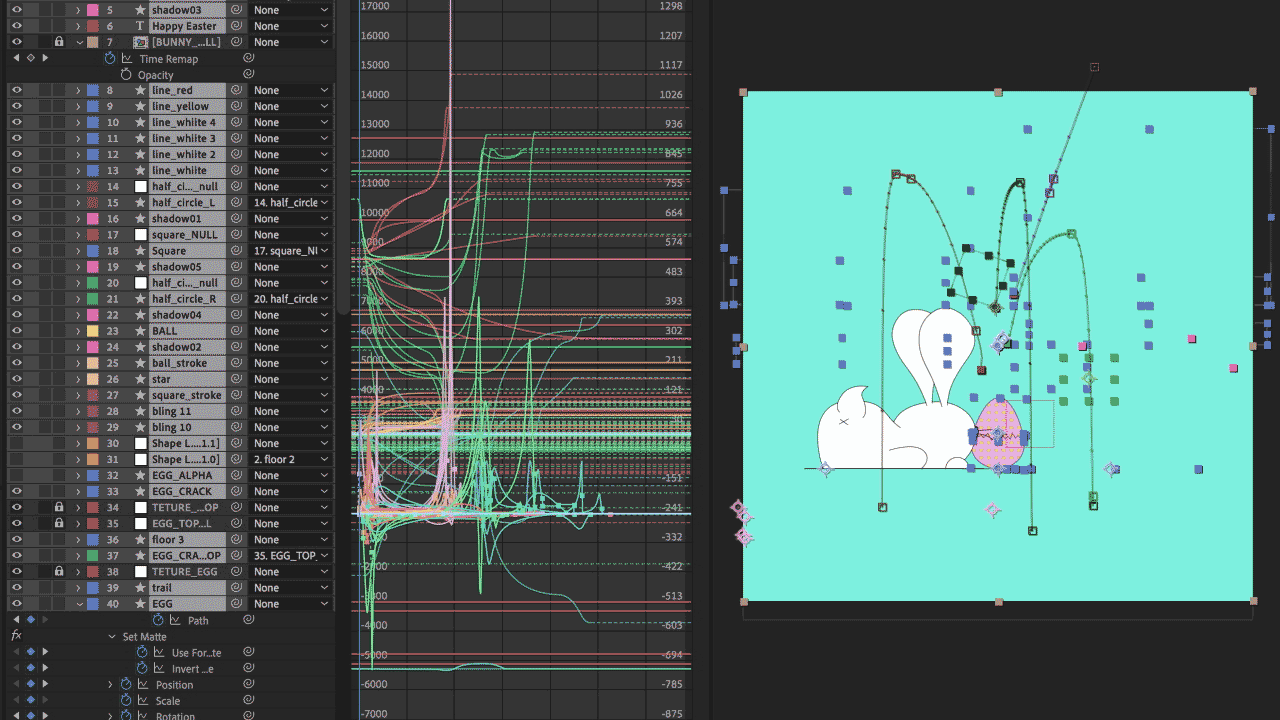Toggle the Path property stopwatch
The image size is (1280, 720).
[x=158, y=620]
